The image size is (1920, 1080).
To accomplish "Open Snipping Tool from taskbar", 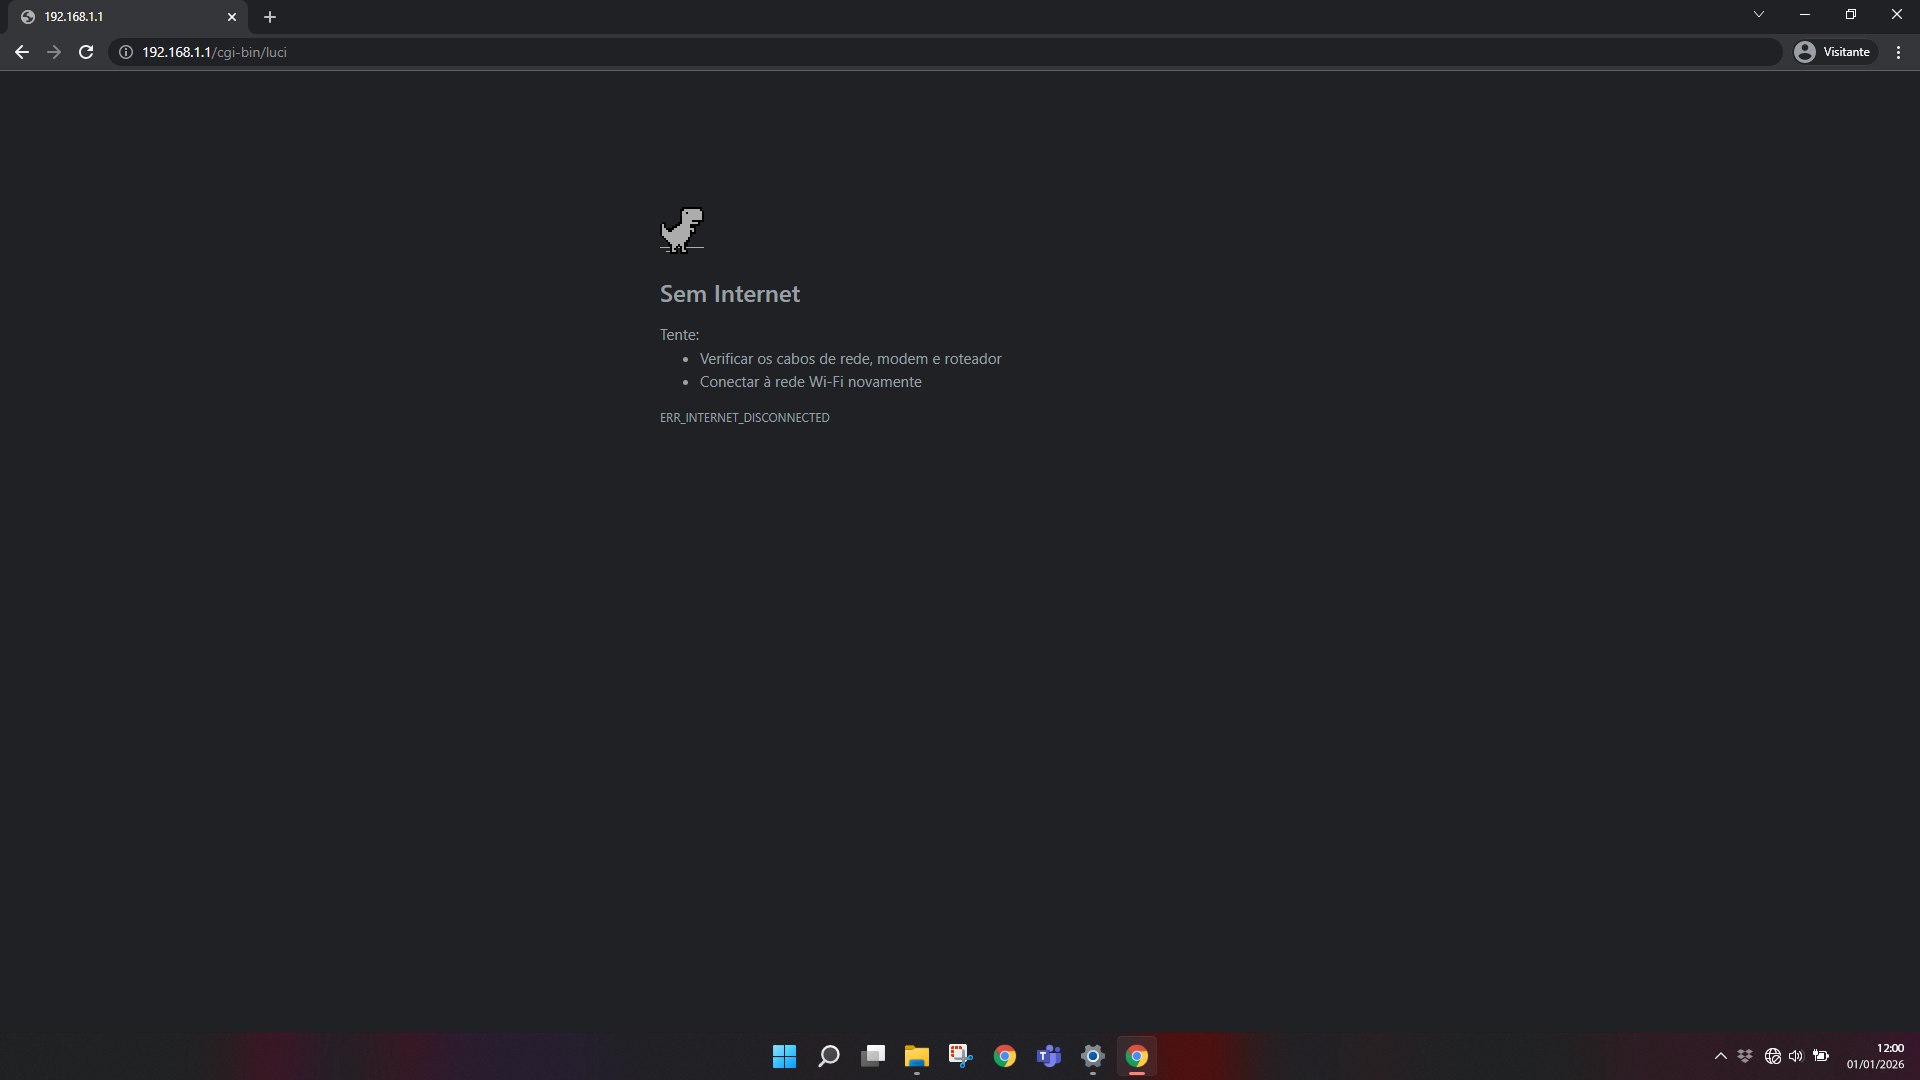I will 961,1056.
